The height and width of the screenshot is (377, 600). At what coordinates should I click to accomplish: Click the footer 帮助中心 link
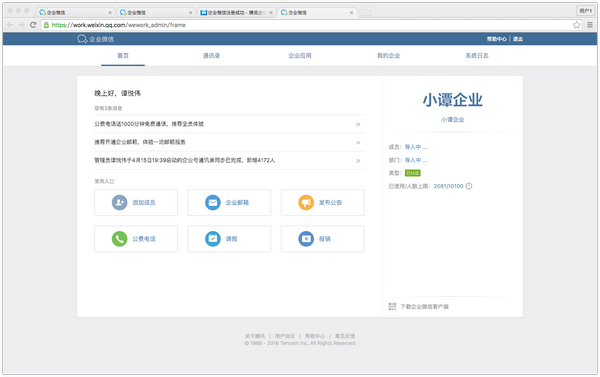pos(315,336)
